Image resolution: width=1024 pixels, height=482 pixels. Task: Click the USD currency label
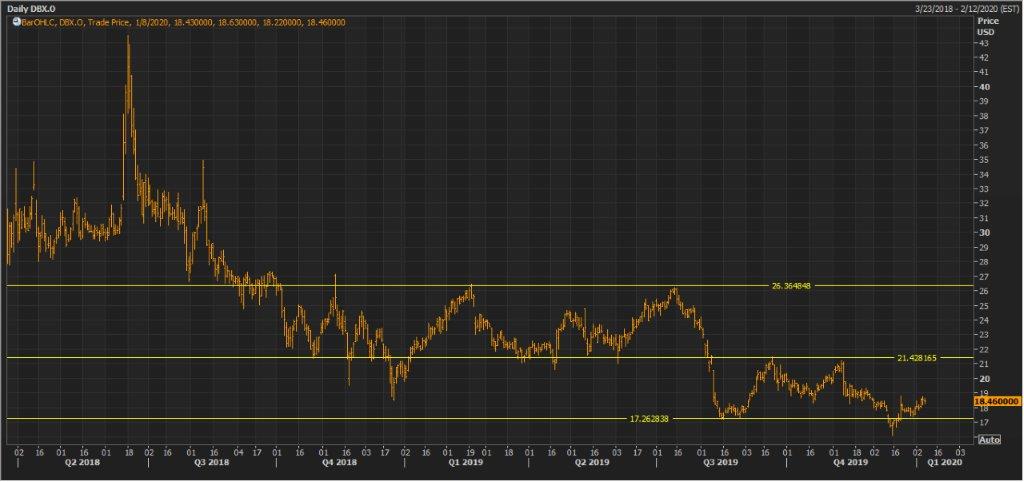984,31
